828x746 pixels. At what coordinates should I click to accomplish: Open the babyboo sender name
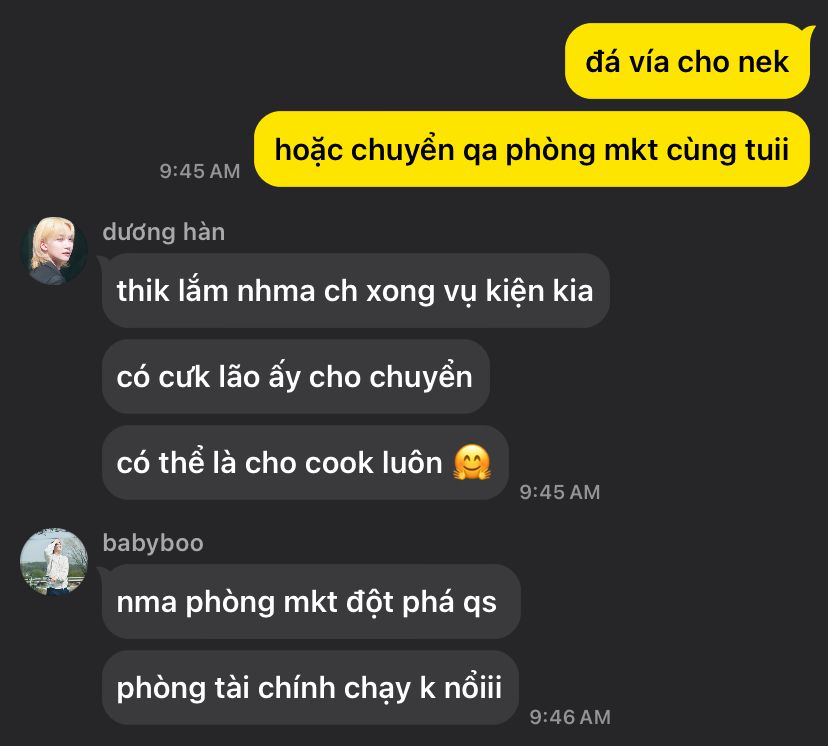(153, 543)
